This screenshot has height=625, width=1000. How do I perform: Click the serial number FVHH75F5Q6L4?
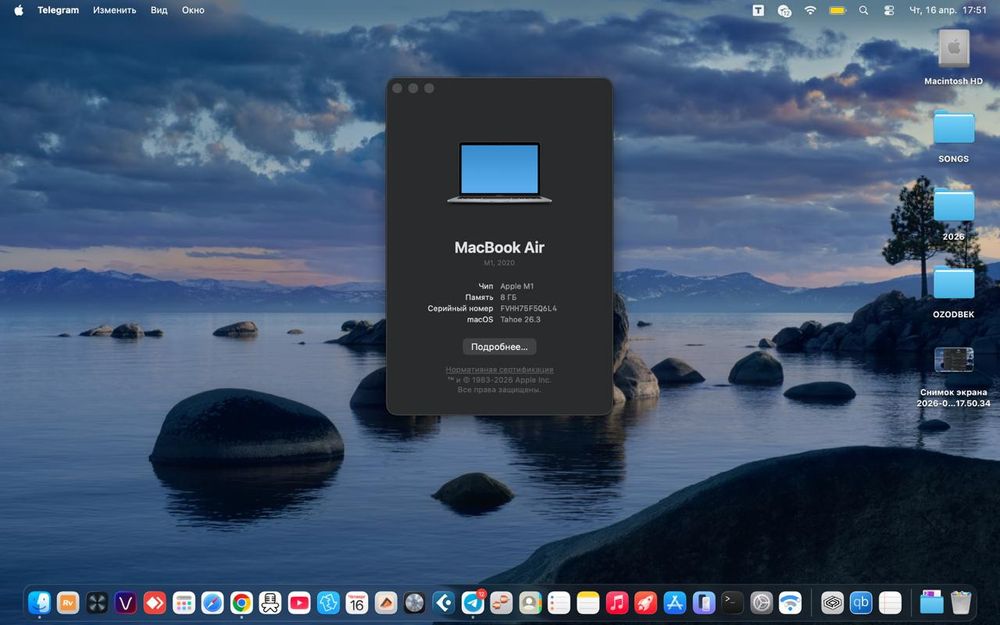(529, 308)
